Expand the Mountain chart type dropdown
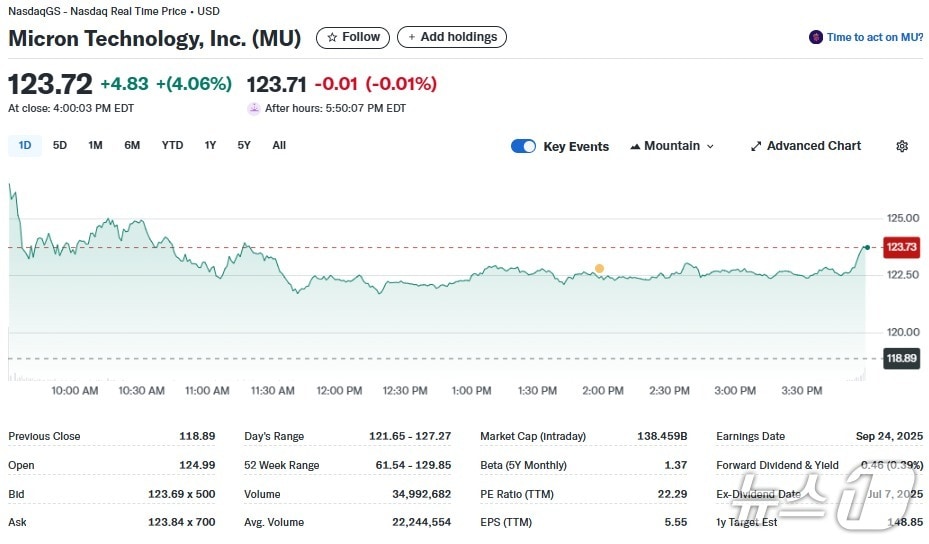The width and height of the screenshot is (929, 544). pyautogui.click(x=672, y=146)
